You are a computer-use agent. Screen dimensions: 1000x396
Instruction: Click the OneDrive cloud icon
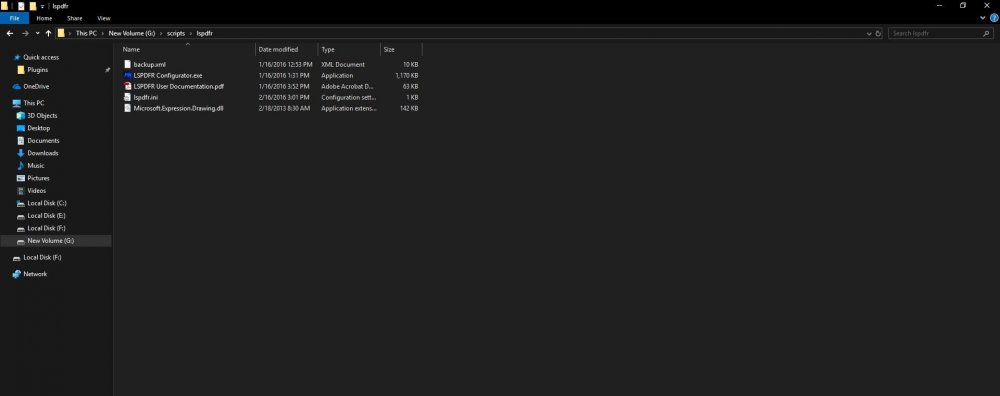[x=17, y=87]
